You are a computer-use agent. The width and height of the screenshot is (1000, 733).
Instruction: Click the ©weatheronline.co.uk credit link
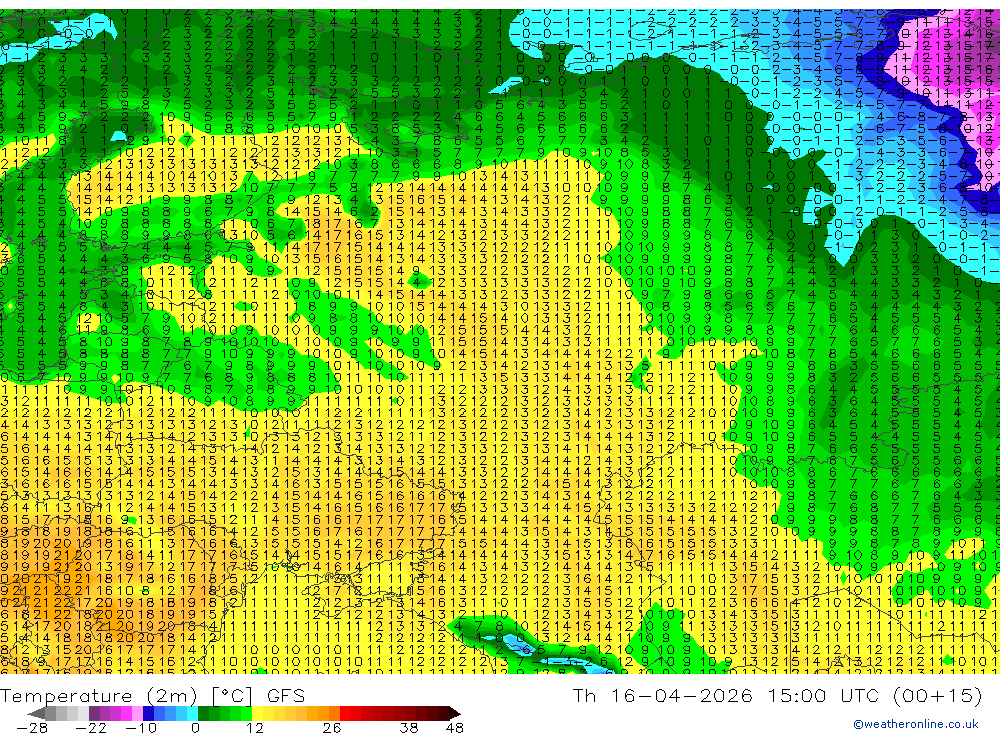coord(915,724)
